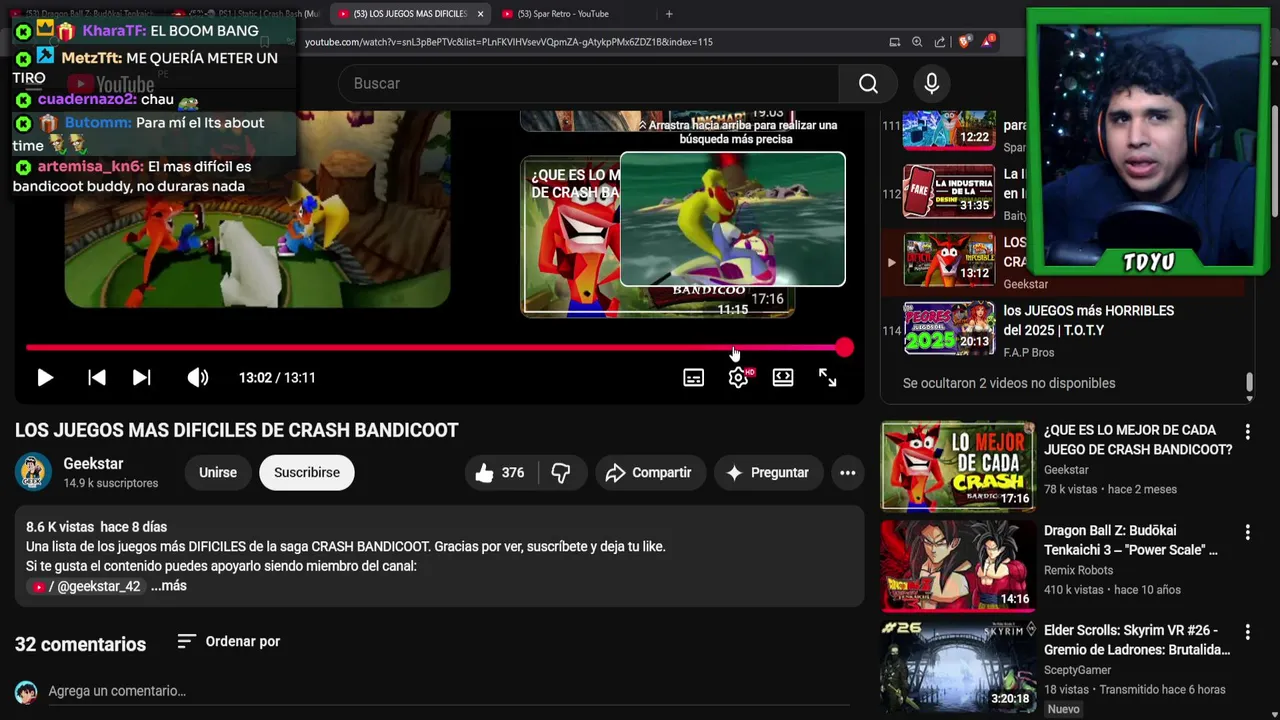Screen dimensions: 1280x720
Task: Click user avatar beside comment box
Action: click(26, 692)
